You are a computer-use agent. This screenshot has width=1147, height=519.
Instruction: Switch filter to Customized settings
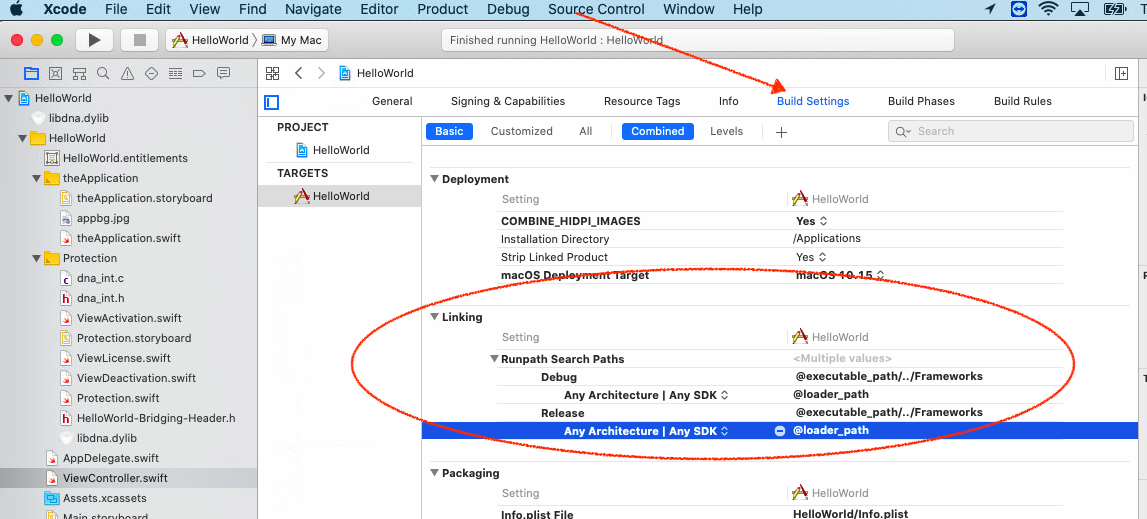[x=522, y=131]
